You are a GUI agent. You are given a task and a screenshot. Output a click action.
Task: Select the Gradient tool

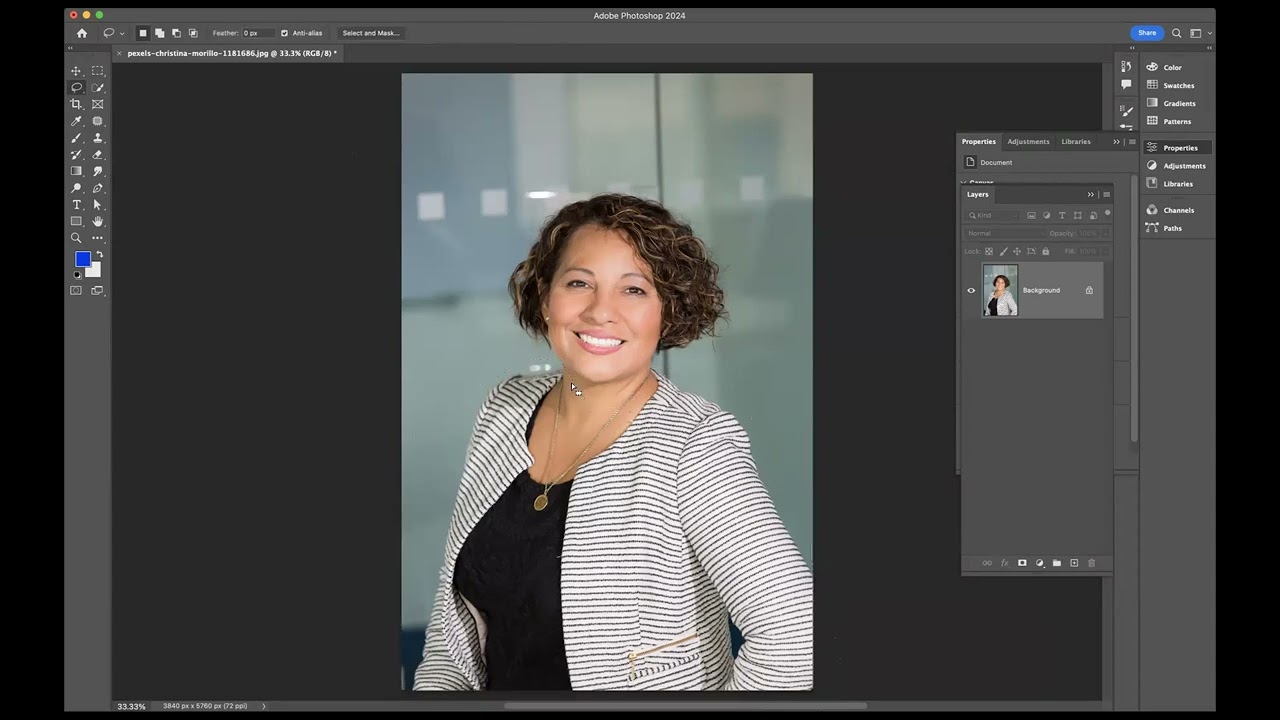[76, 171]
